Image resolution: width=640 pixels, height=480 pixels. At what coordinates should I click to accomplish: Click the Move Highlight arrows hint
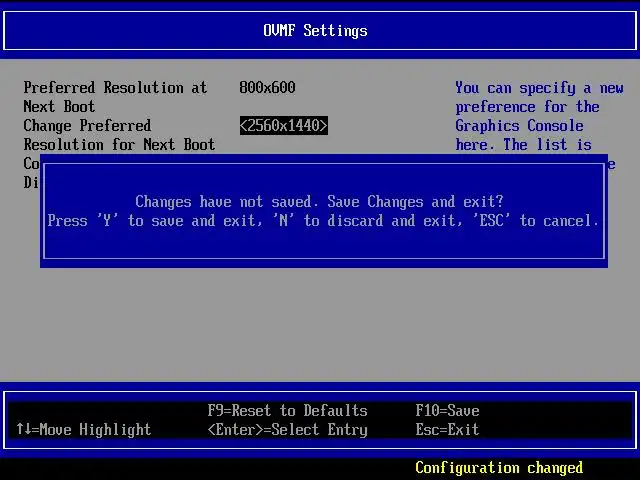click(x=84, y=429)
